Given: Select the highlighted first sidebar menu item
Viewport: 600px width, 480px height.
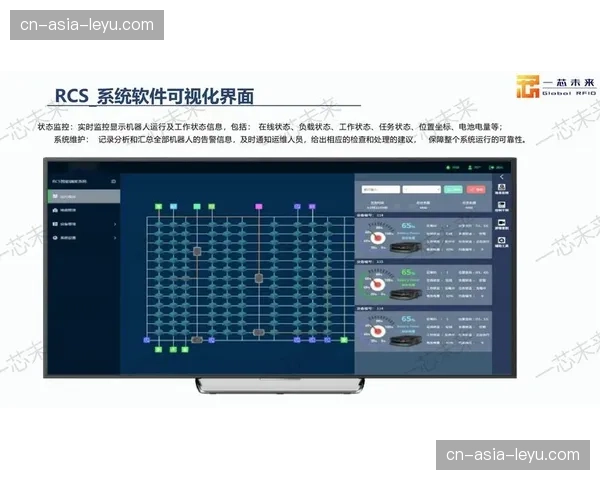Looking at the screenshot, I should tap(84, 196).
